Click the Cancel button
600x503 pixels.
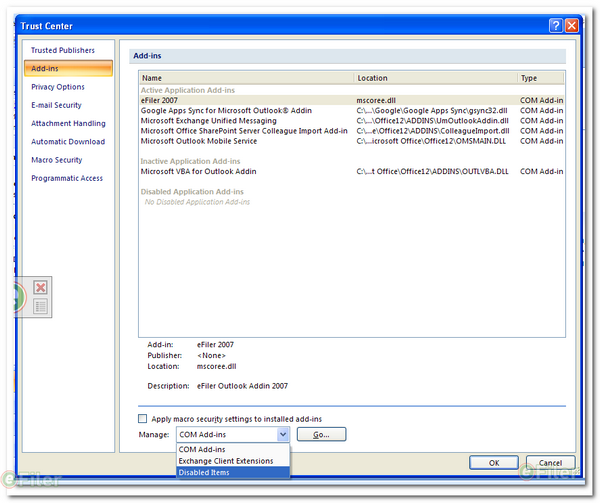coord(550,463)
